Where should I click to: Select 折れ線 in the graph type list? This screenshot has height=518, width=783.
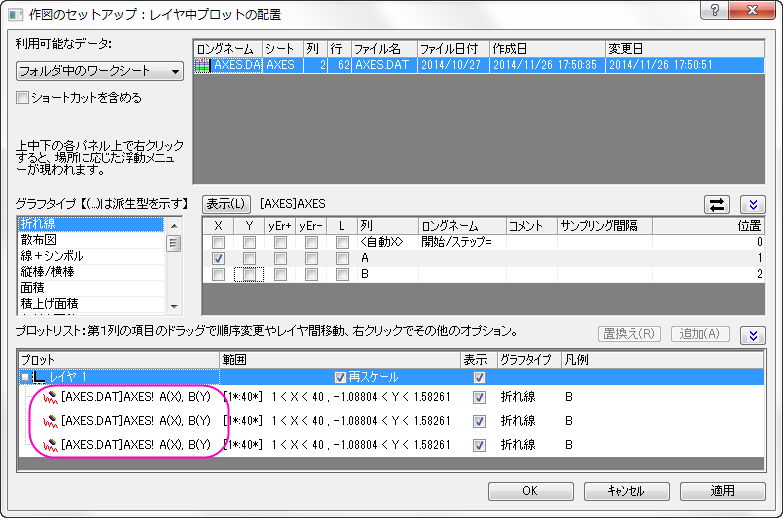coord(91,224)
